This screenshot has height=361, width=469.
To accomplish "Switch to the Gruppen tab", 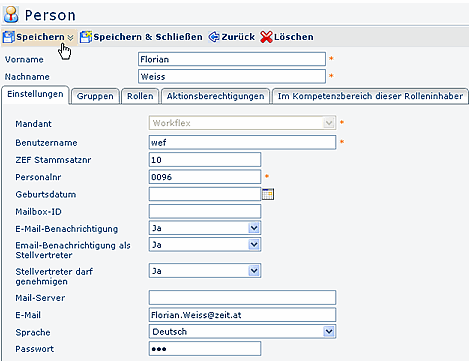I will point(95,96).
